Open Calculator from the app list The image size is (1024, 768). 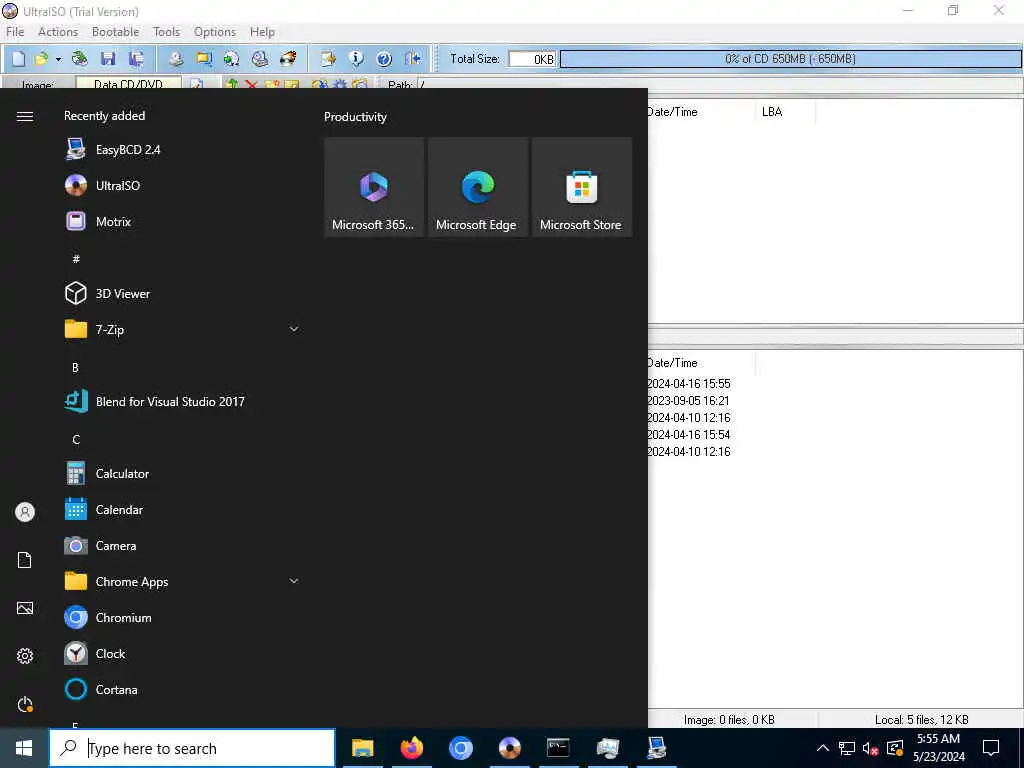pyautogui.click(x=183, y=473)
